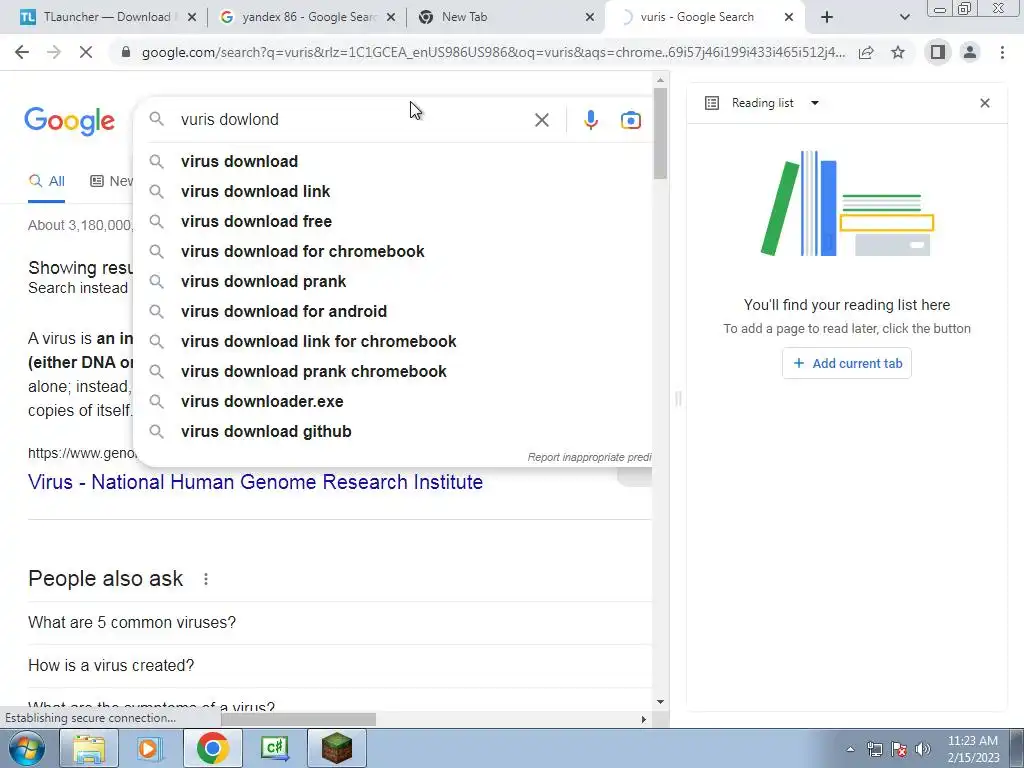This screenshot has height=768, width=1024.
Task: Select suggestion 'virus download prank'
Action: [392, 281]
